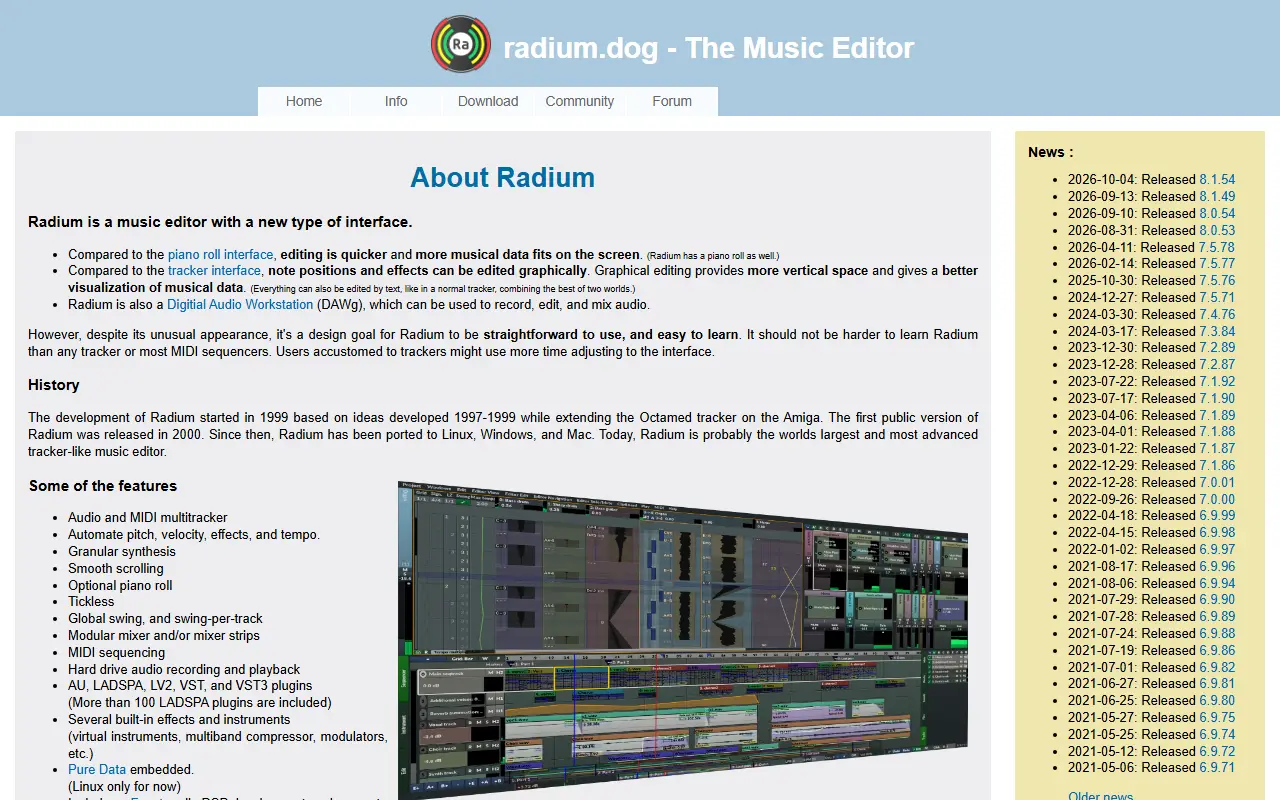Open release 7.2.89 link

click(1217, 348)
